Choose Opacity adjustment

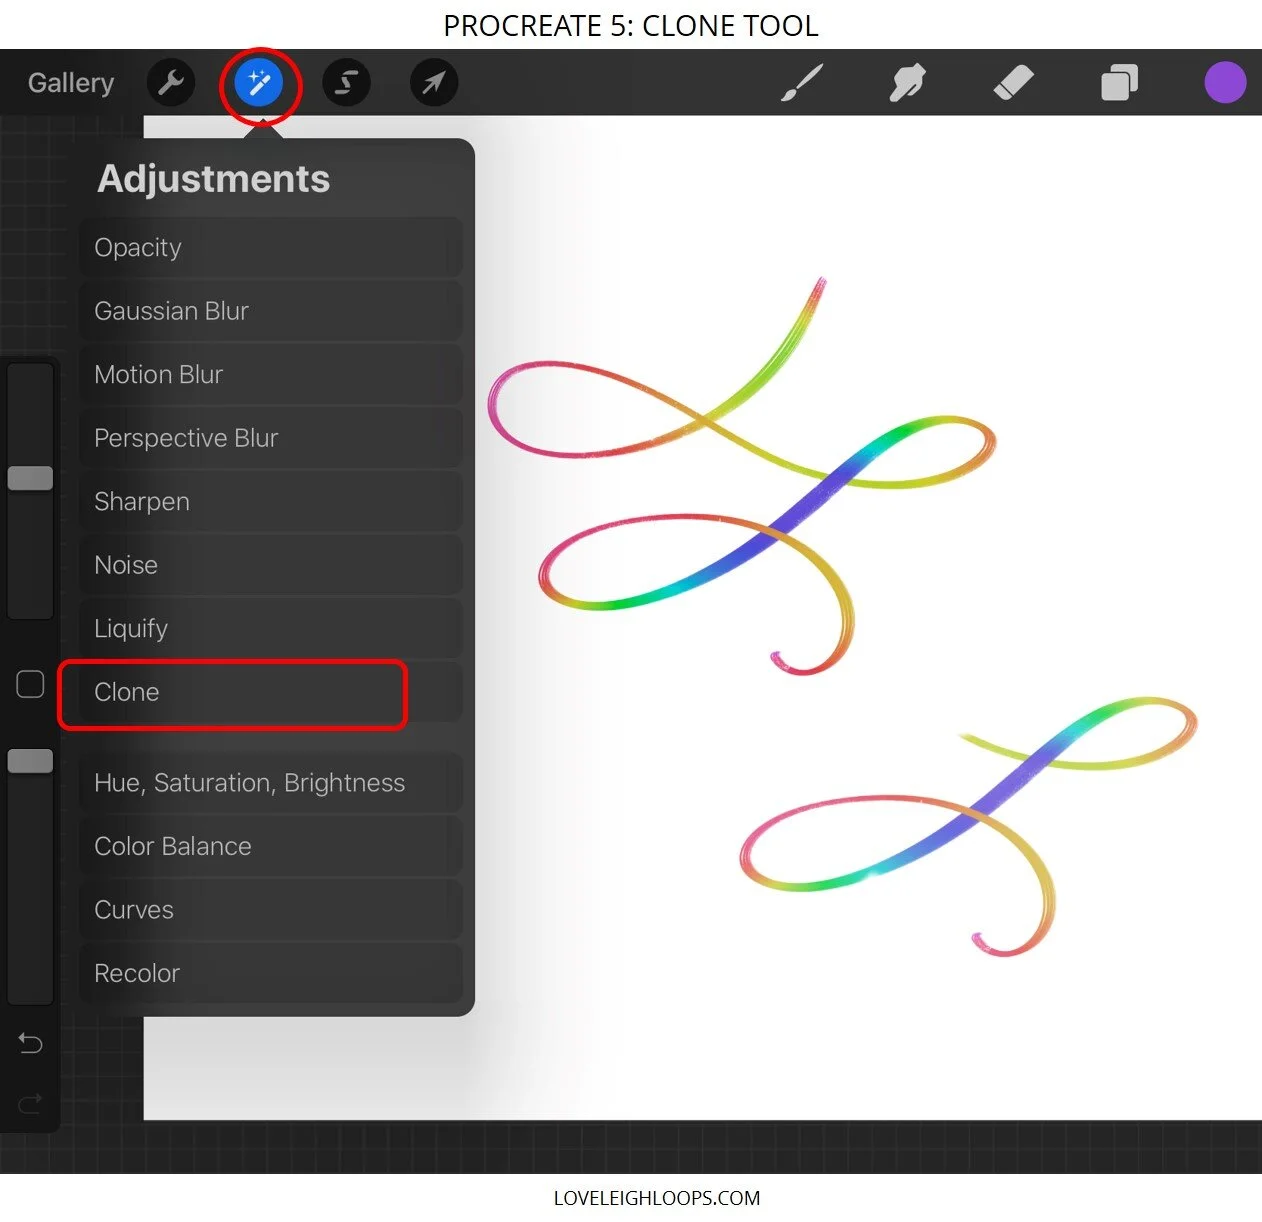coord(271,247)
